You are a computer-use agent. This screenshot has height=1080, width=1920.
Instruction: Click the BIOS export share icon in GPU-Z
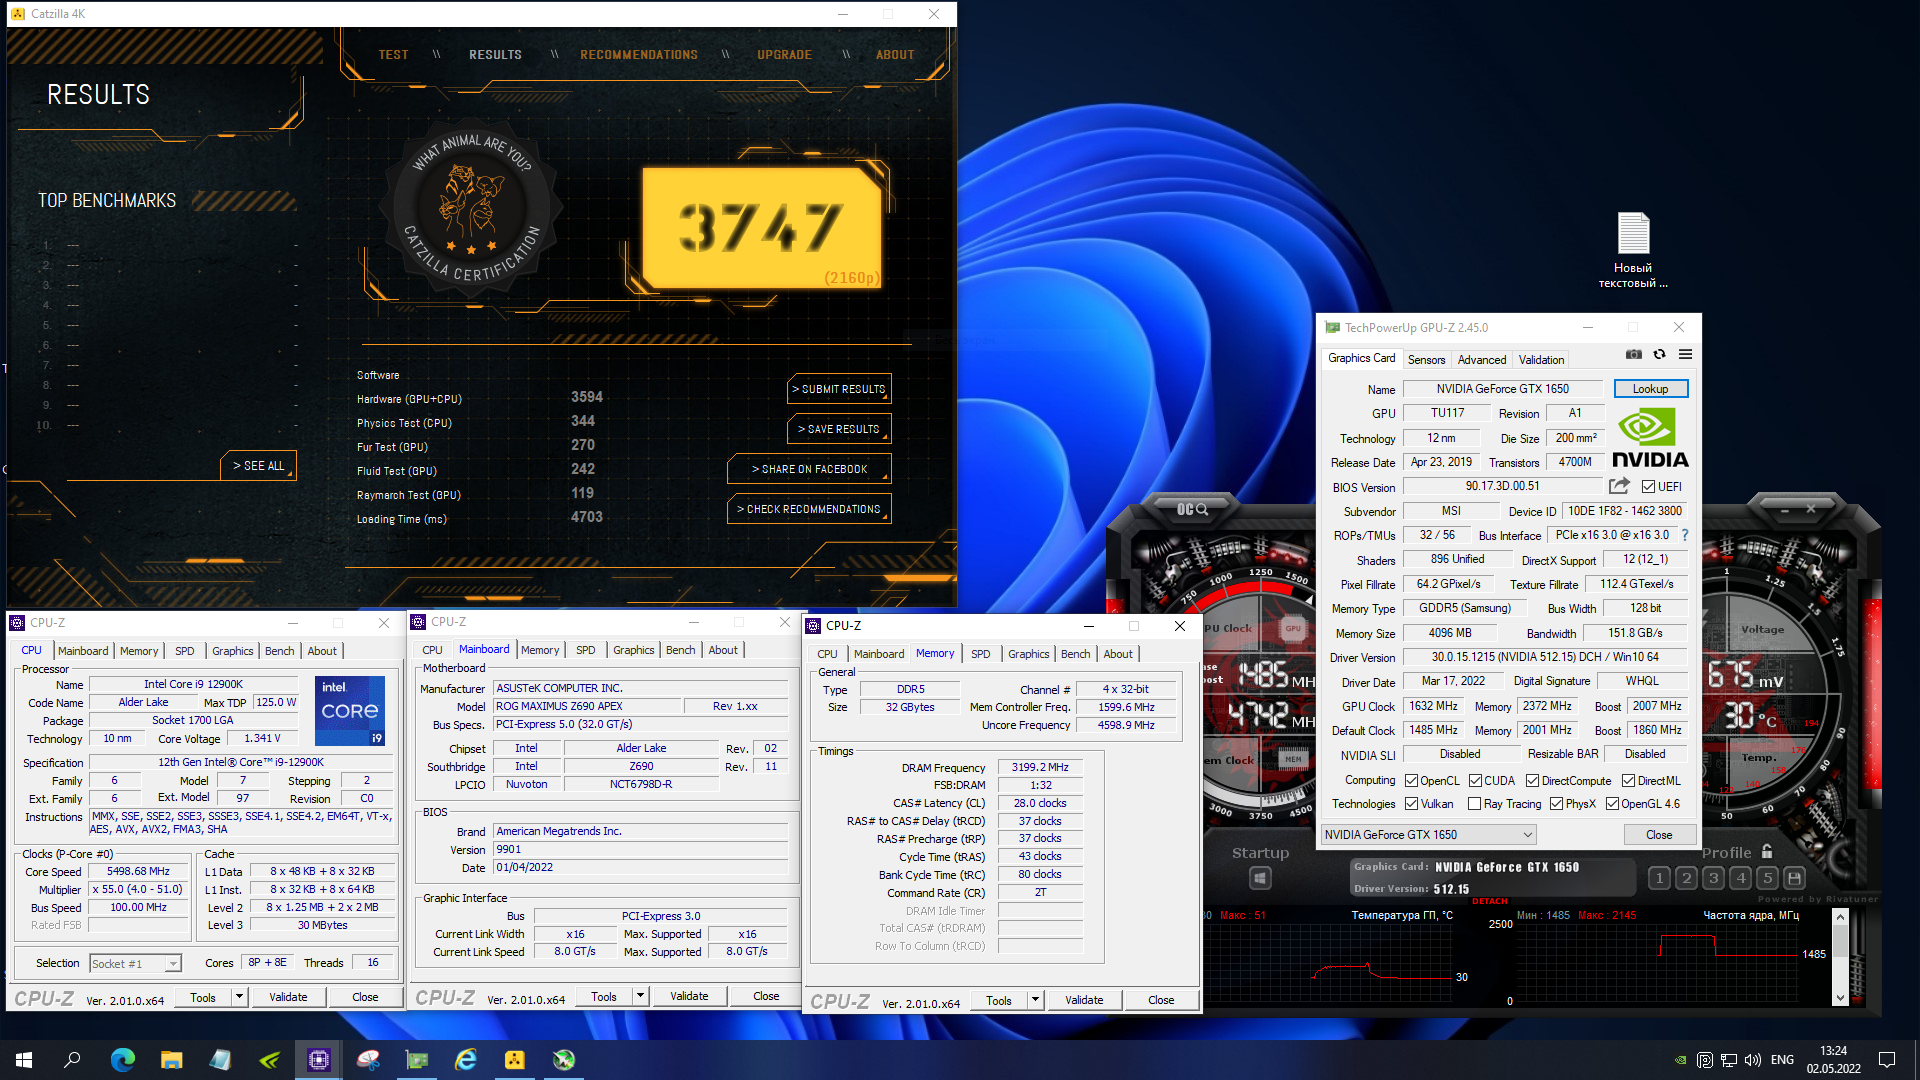pyautogui.click(x=1619, y=486)
